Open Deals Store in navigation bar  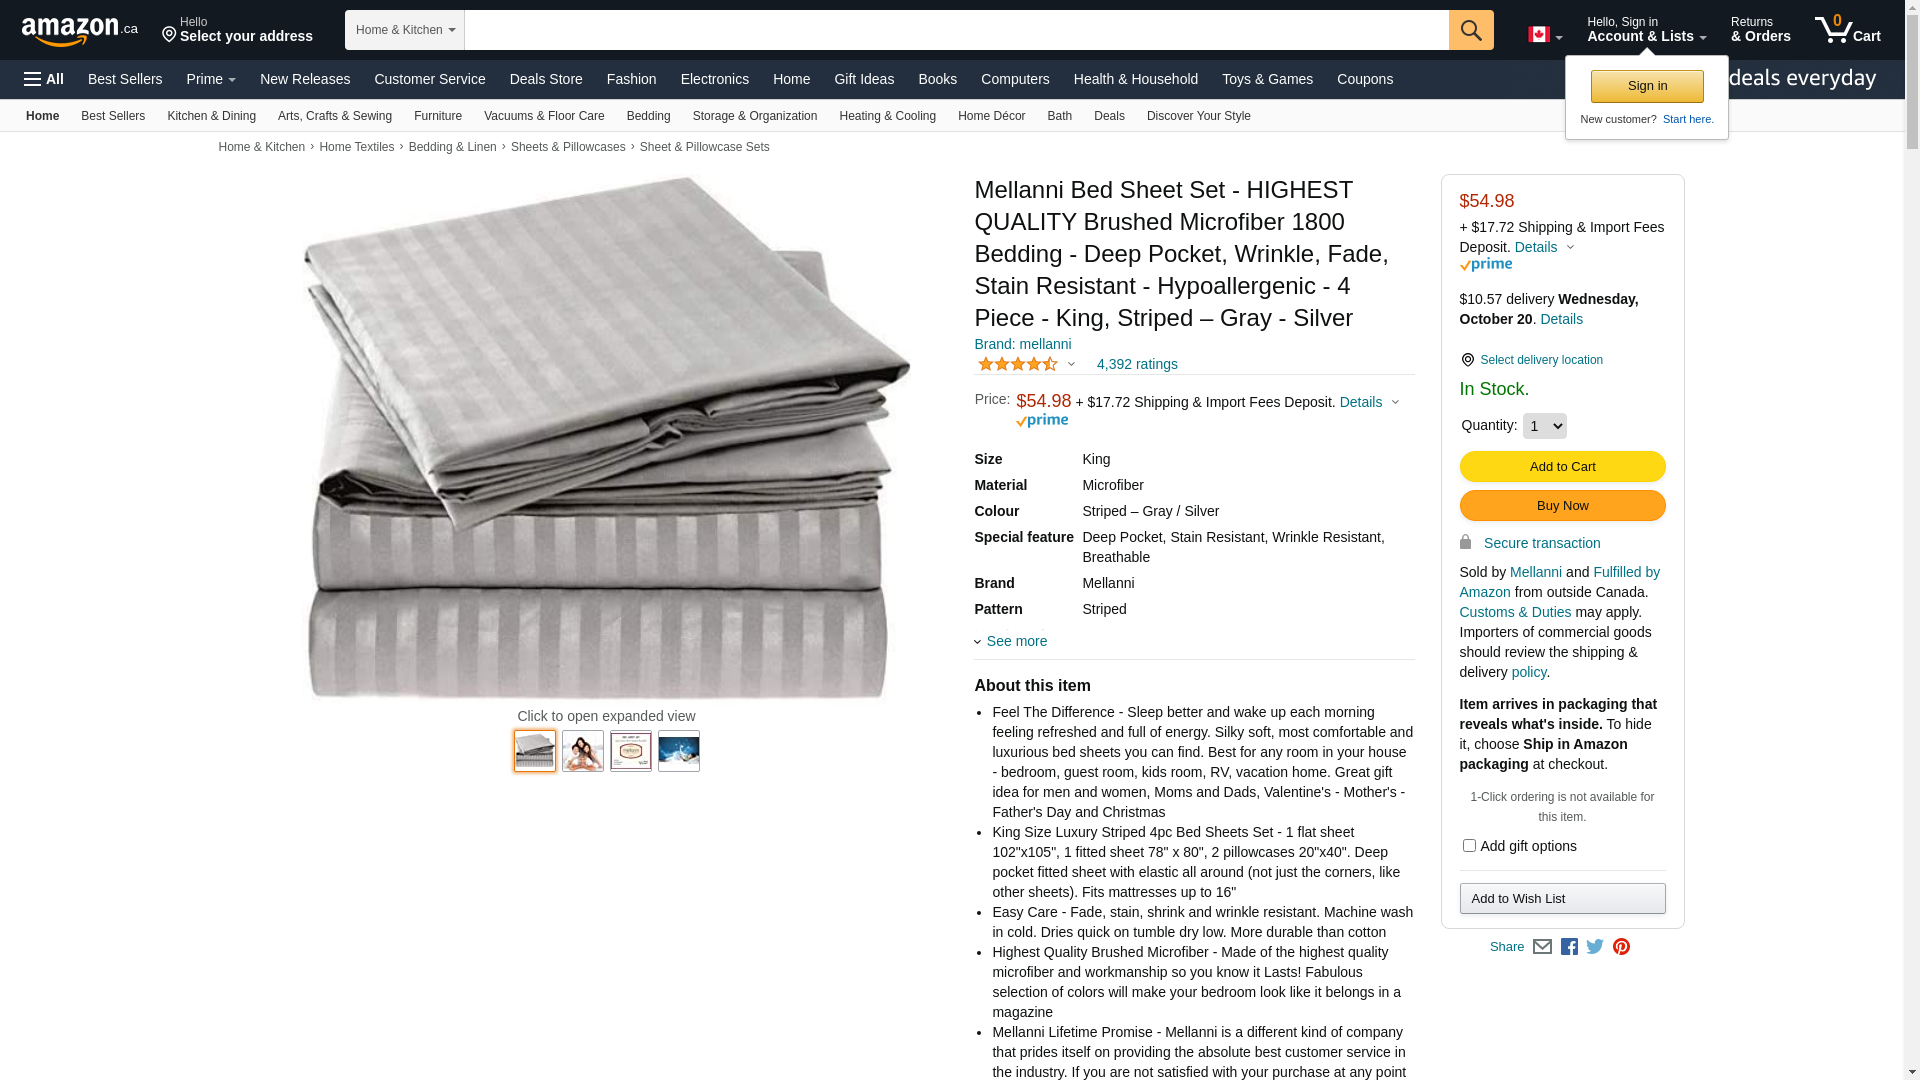546,79
